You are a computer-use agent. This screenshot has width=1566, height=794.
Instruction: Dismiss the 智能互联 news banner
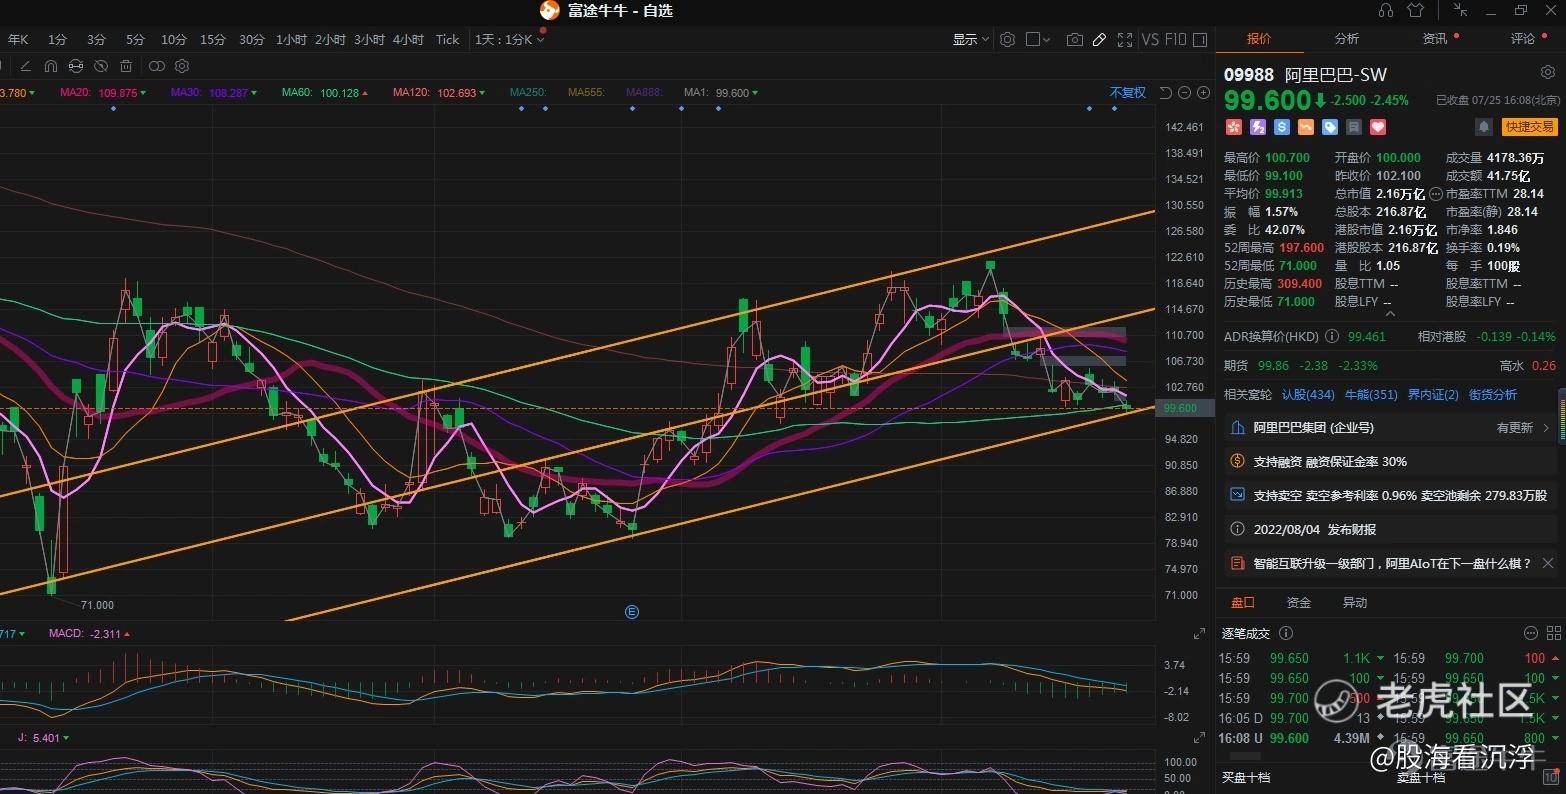pos(1548,563)
